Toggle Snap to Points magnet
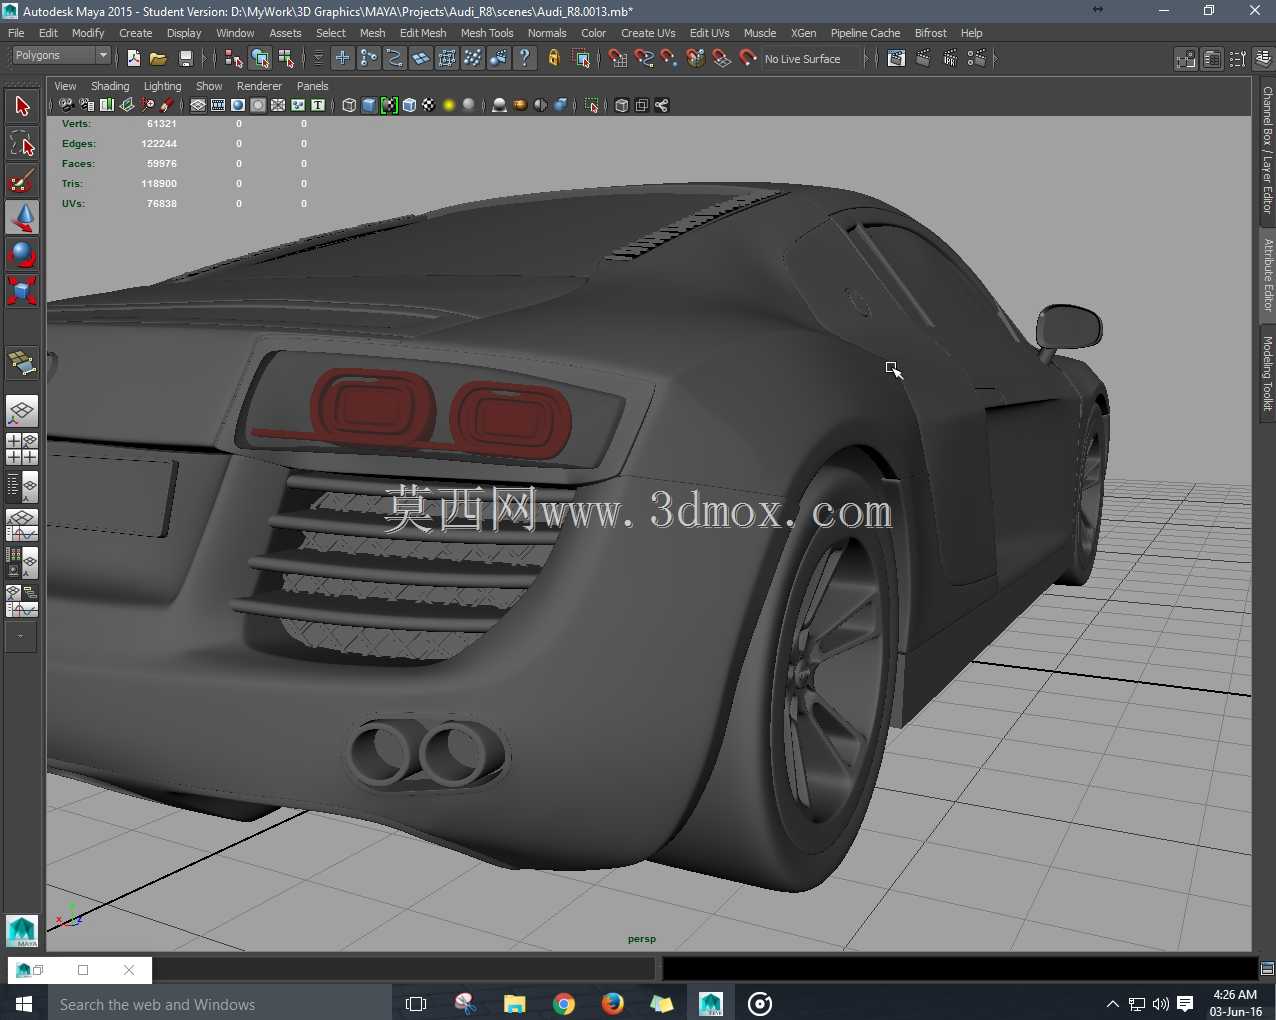The image size is (1276, 1020). (x=670, y=59)
